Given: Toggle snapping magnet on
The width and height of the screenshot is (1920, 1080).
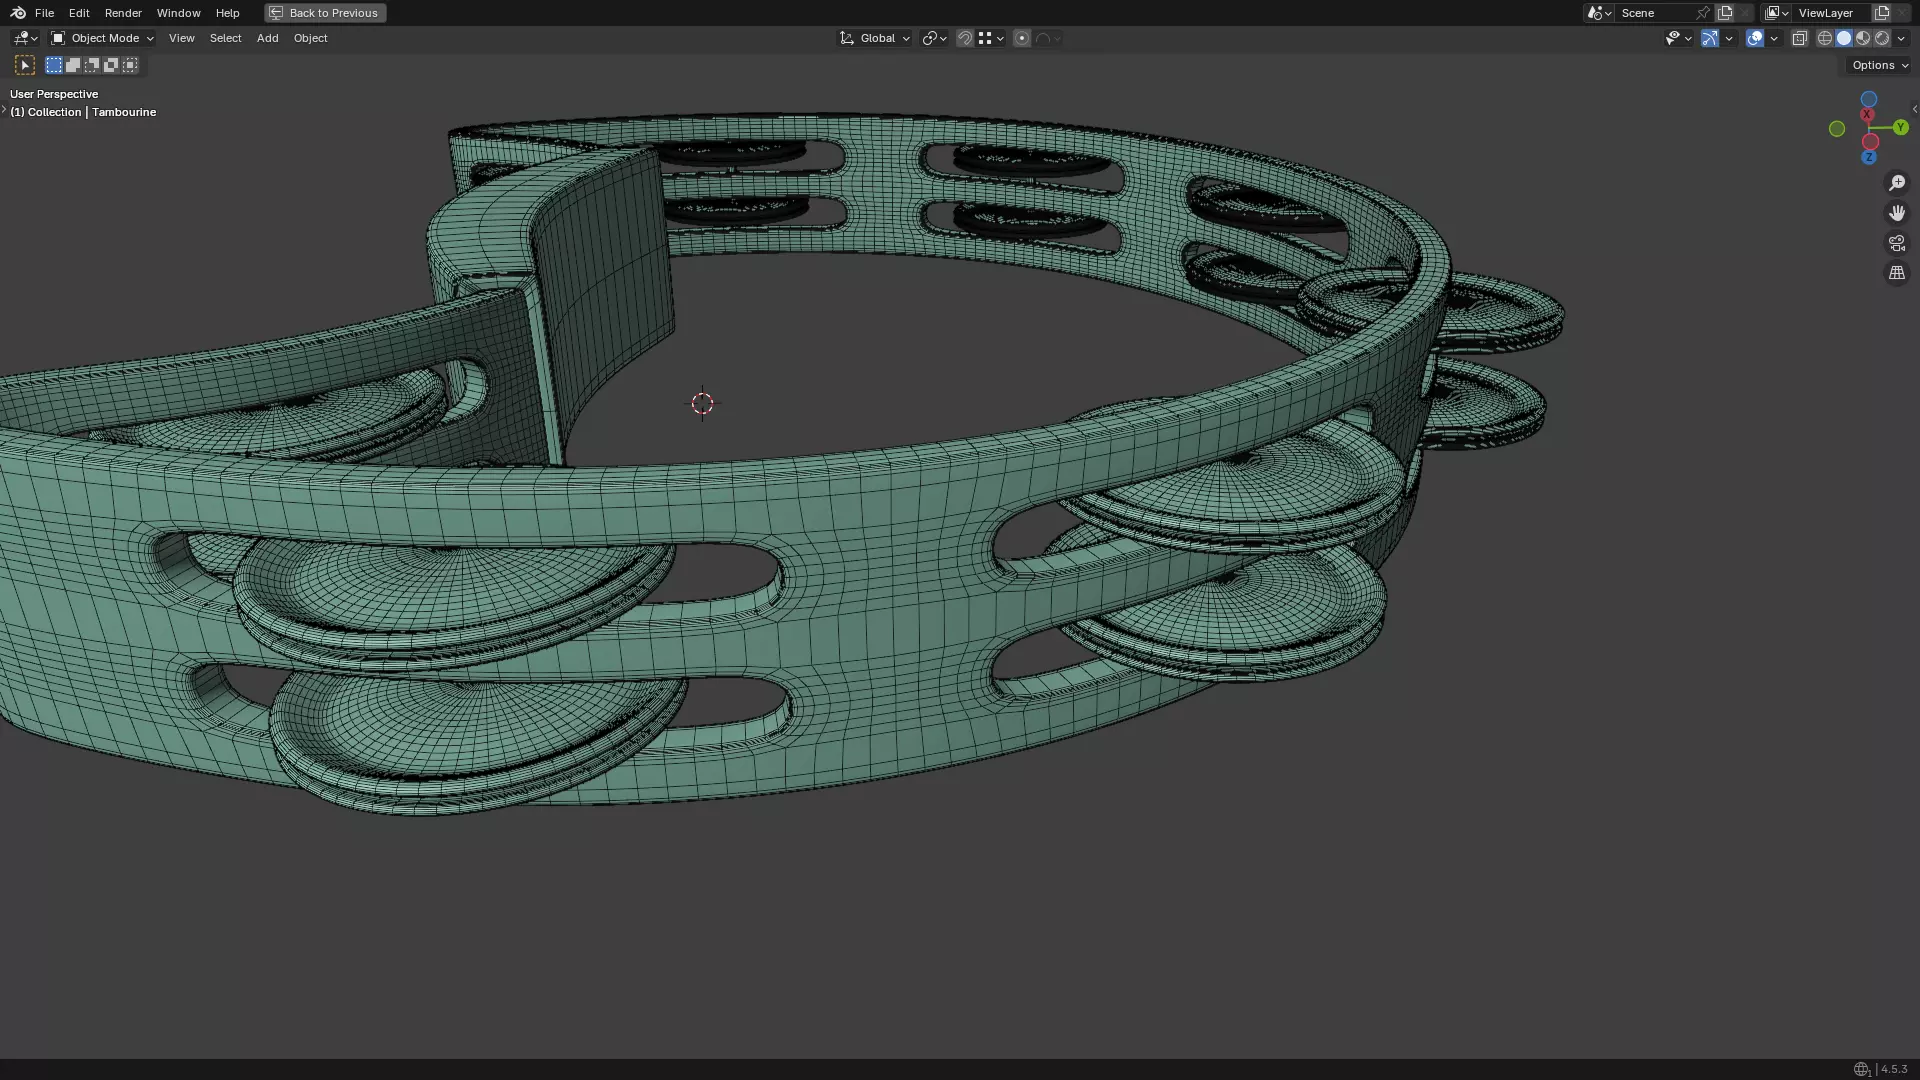Looking at the screenshot, I should tap(964, 38).
